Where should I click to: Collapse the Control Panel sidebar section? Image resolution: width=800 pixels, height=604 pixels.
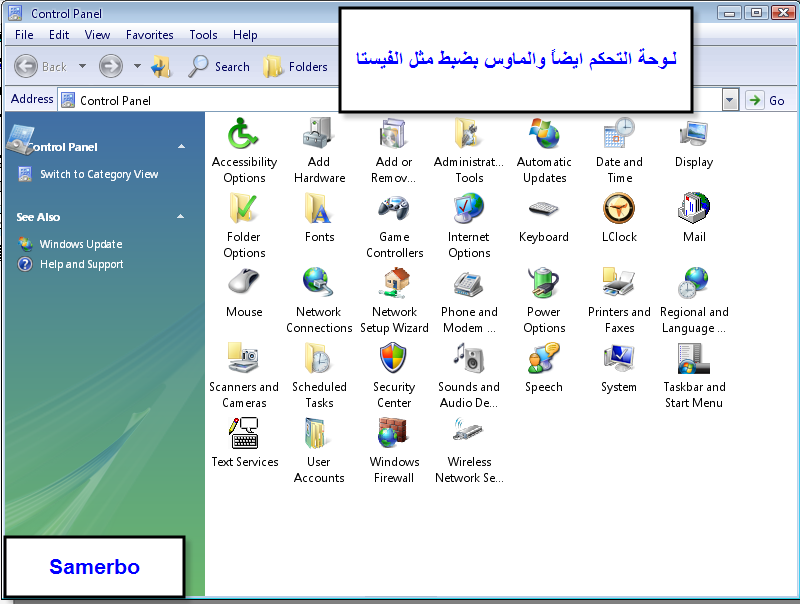click(181, 147)
